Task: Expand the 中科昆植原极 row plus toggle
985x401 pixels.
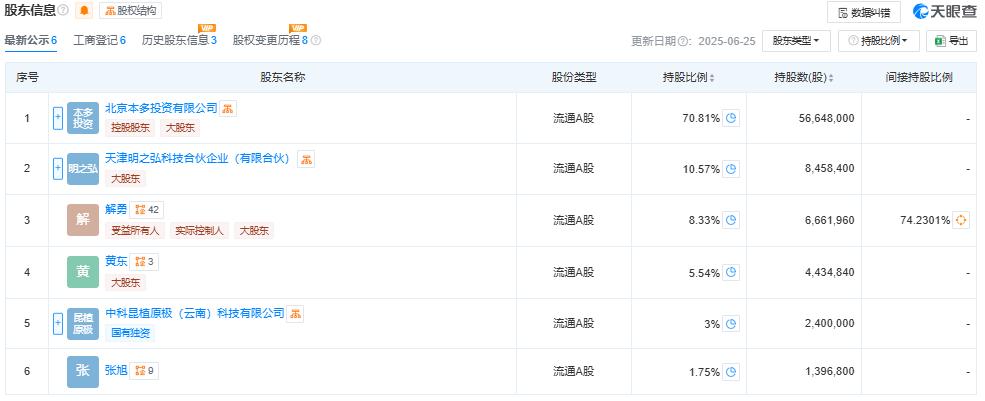Action: click(x=58, y=324)
